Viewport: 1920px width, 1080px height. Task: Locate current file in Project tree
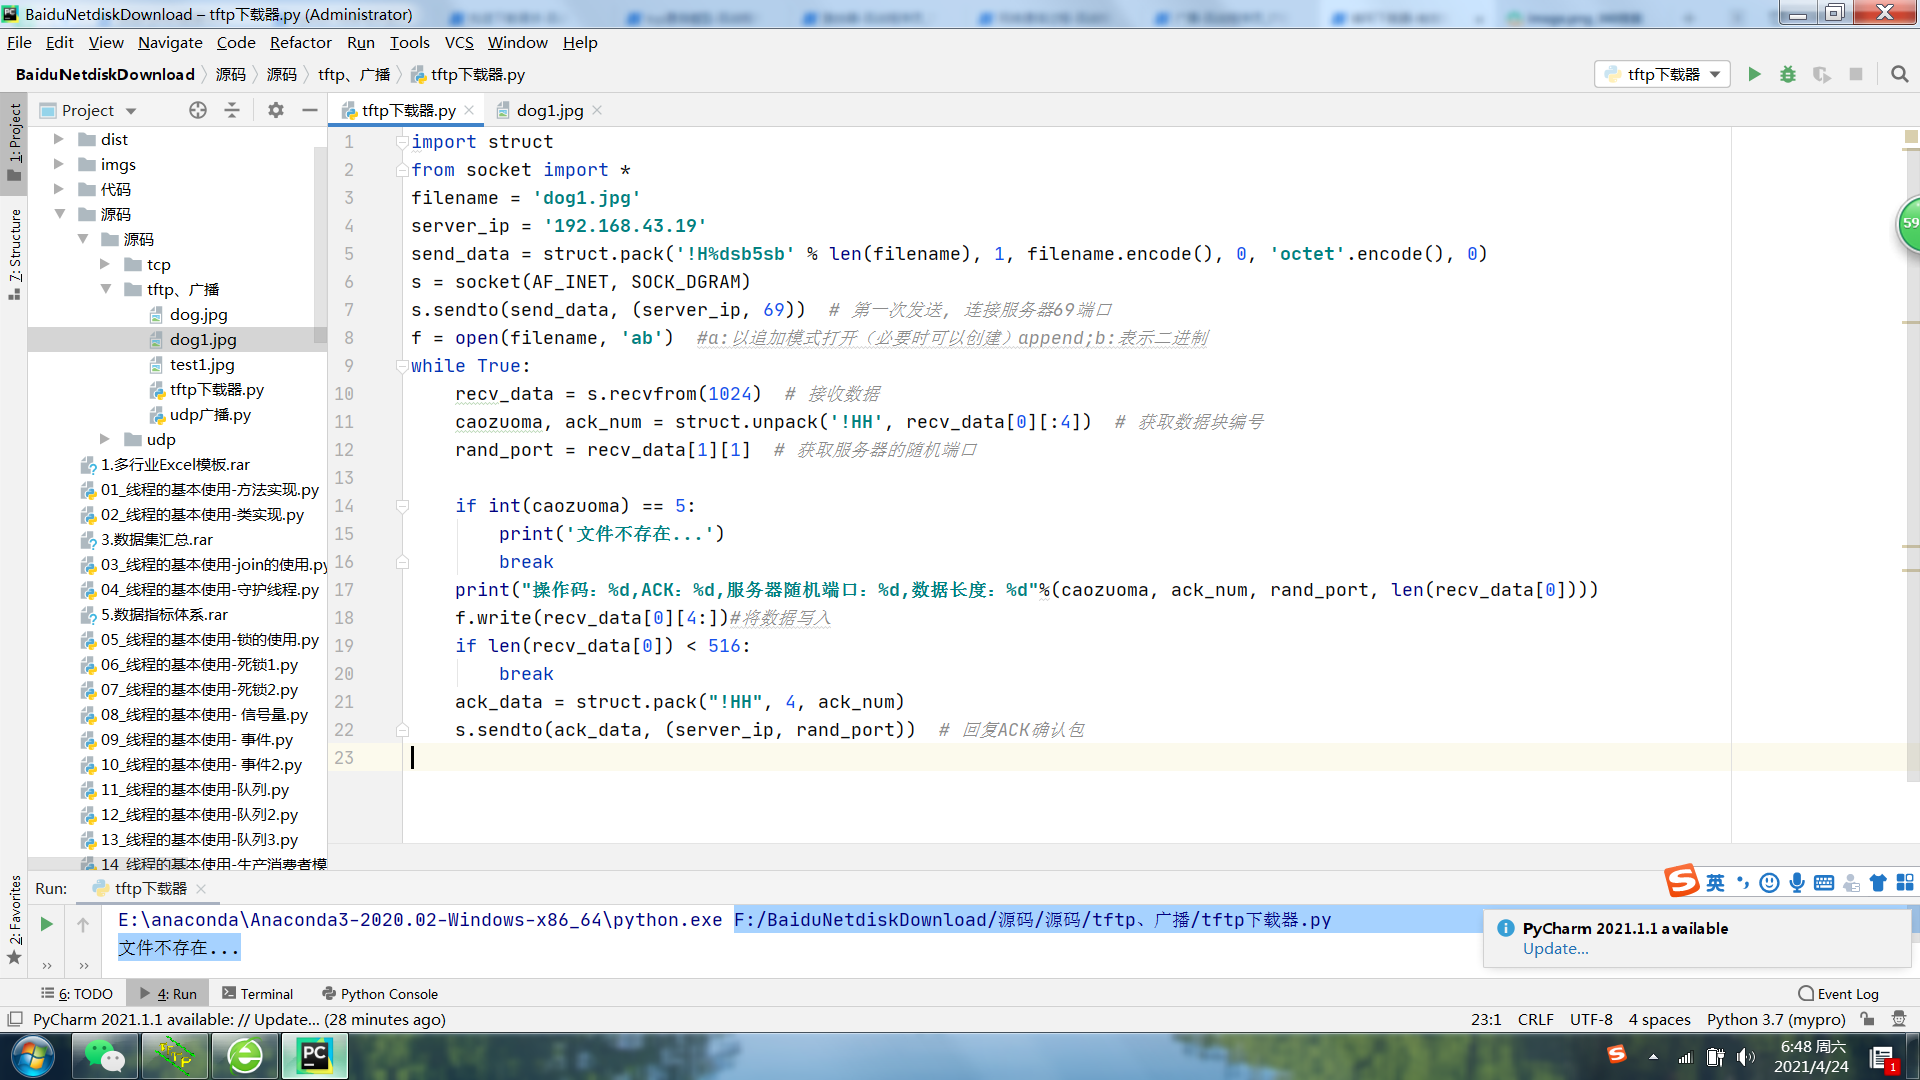click(198, 110)
